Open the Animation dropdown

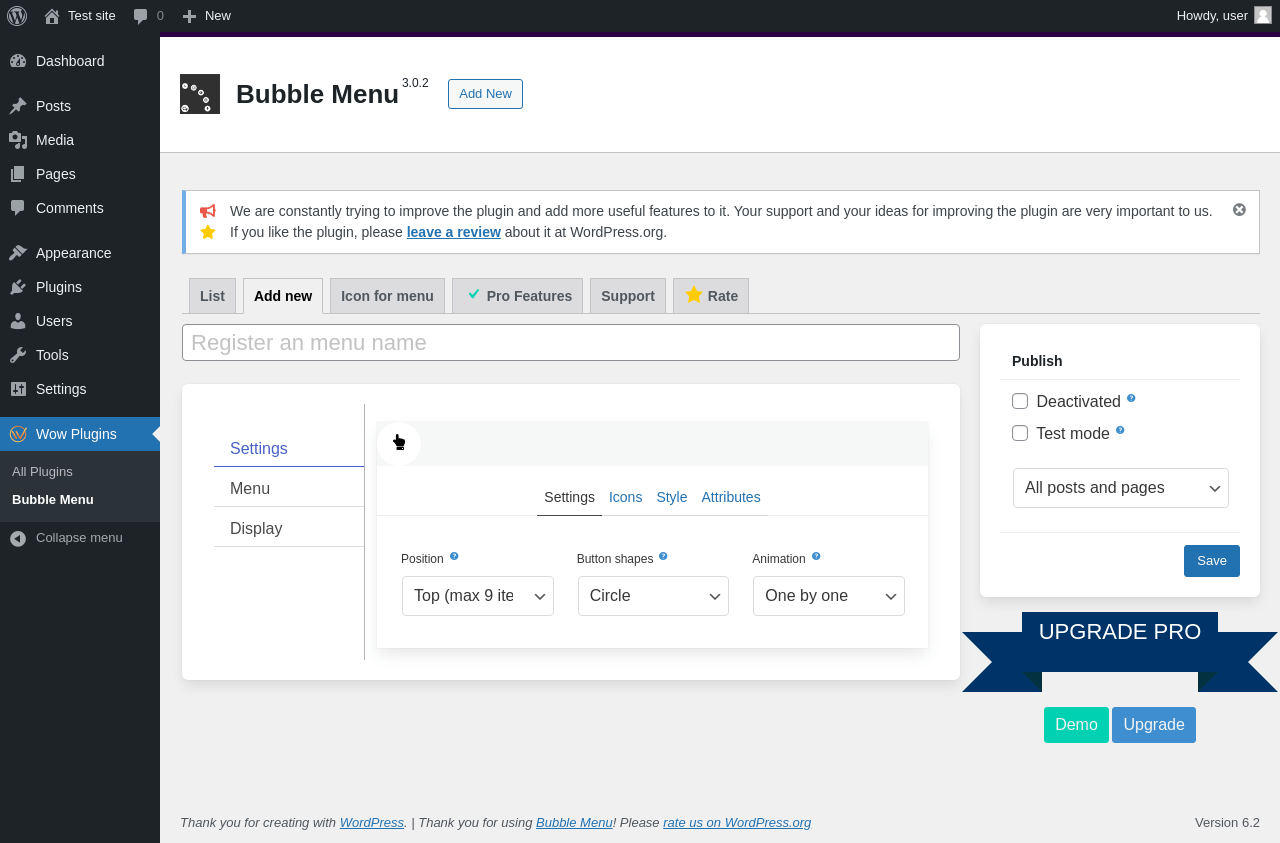click(829, 596)
